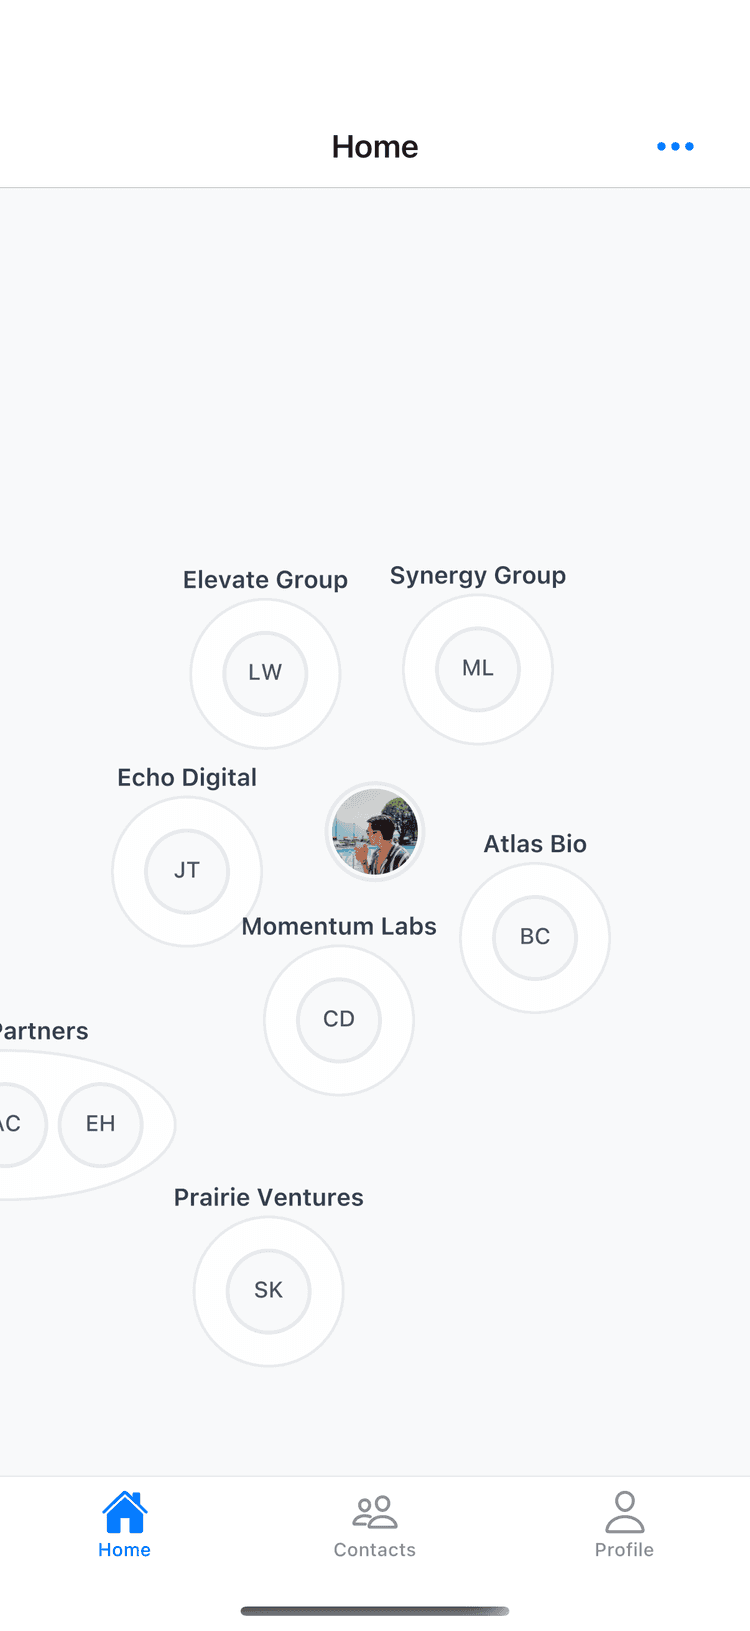
Task: Tap the JT contact bubble in Echo Digital
Action: pos(186,870)
